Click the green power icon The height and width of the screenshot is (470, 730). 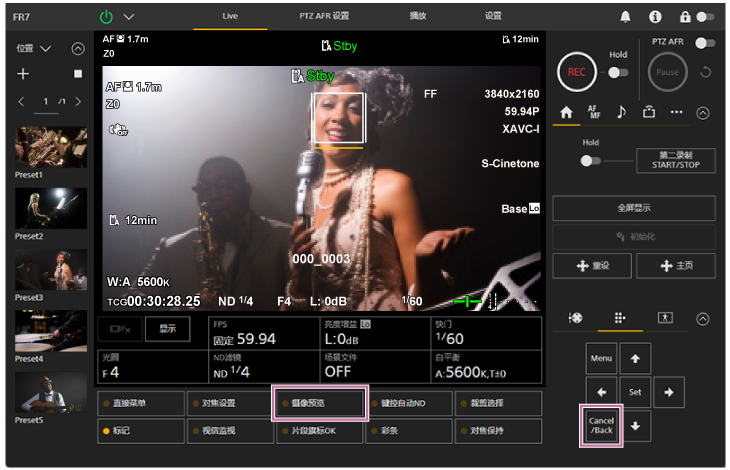click(107, 17)
